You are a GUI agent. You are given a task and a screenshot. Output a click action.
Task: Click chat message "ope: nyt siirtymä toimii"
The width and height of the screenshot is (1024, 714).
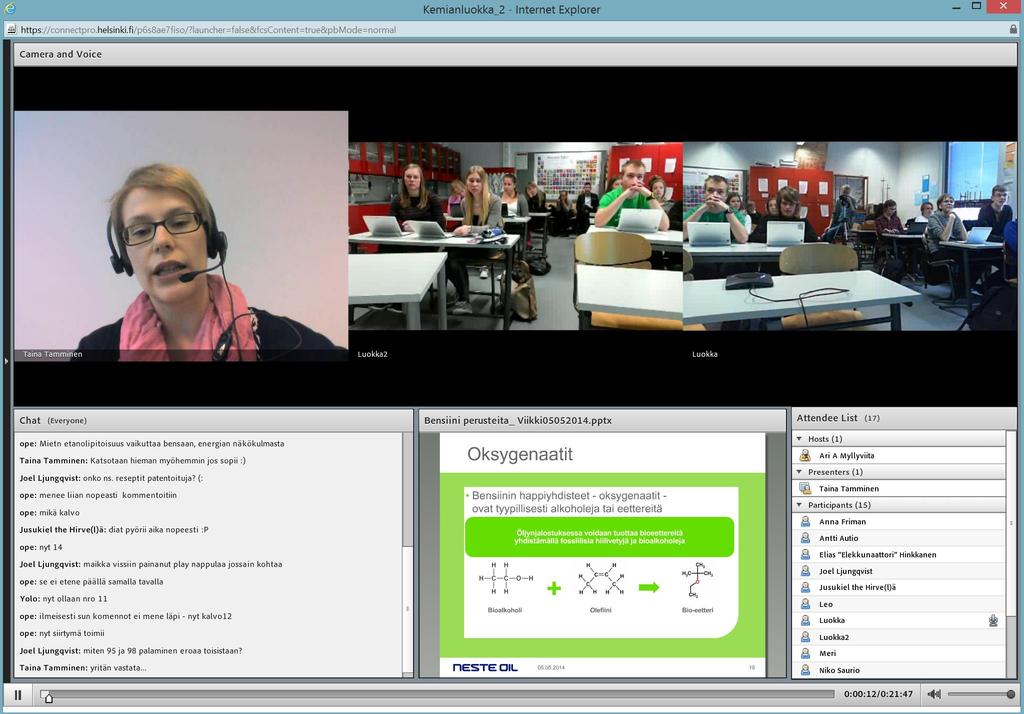62,634
